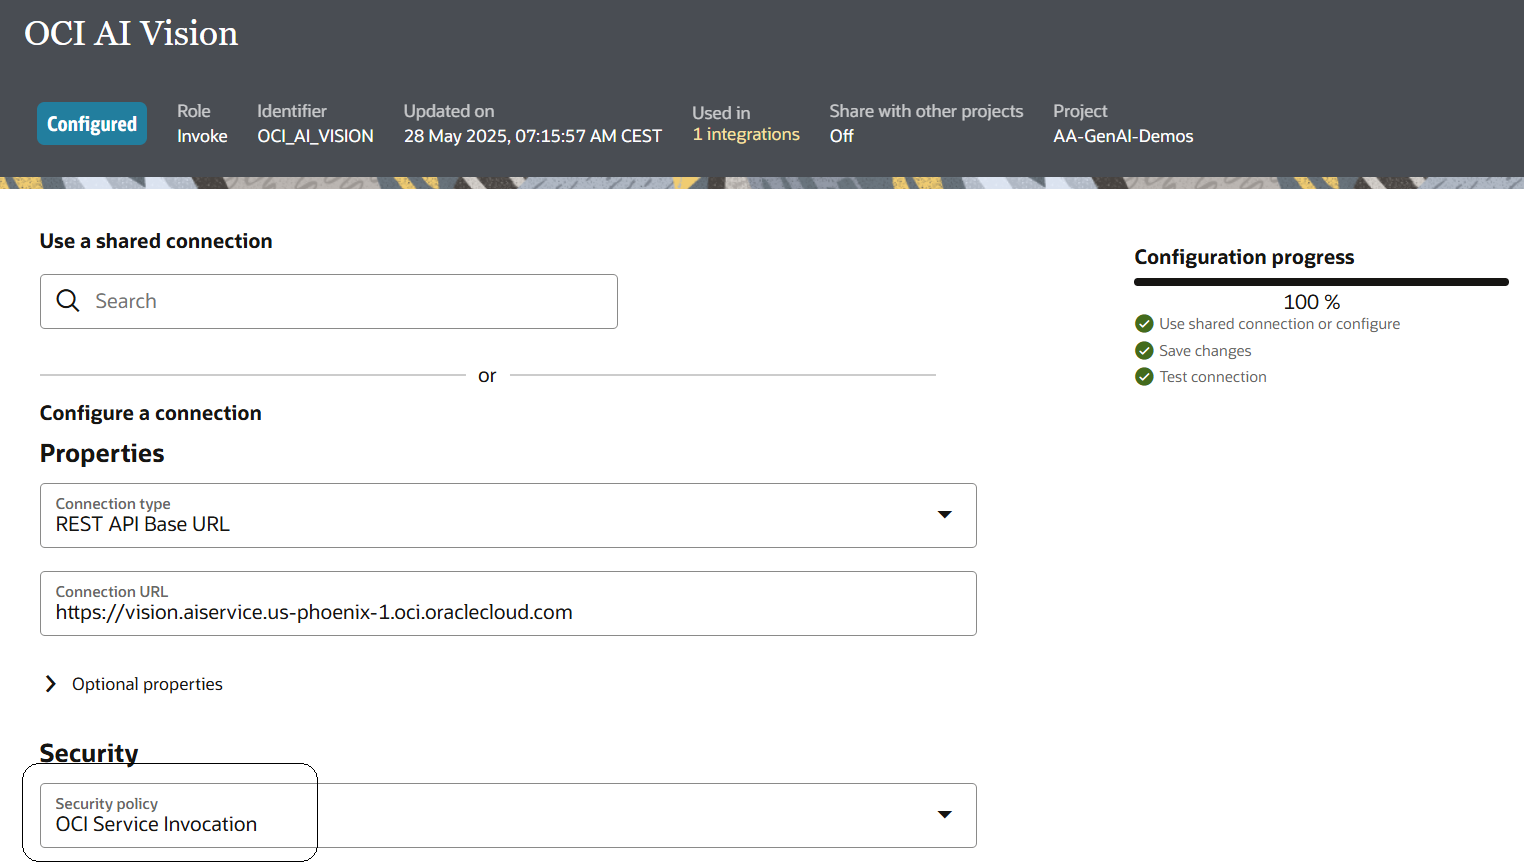Click the Security heading
The height and width of the screenshot is (868, 1524).
click(x=89, y=753)
